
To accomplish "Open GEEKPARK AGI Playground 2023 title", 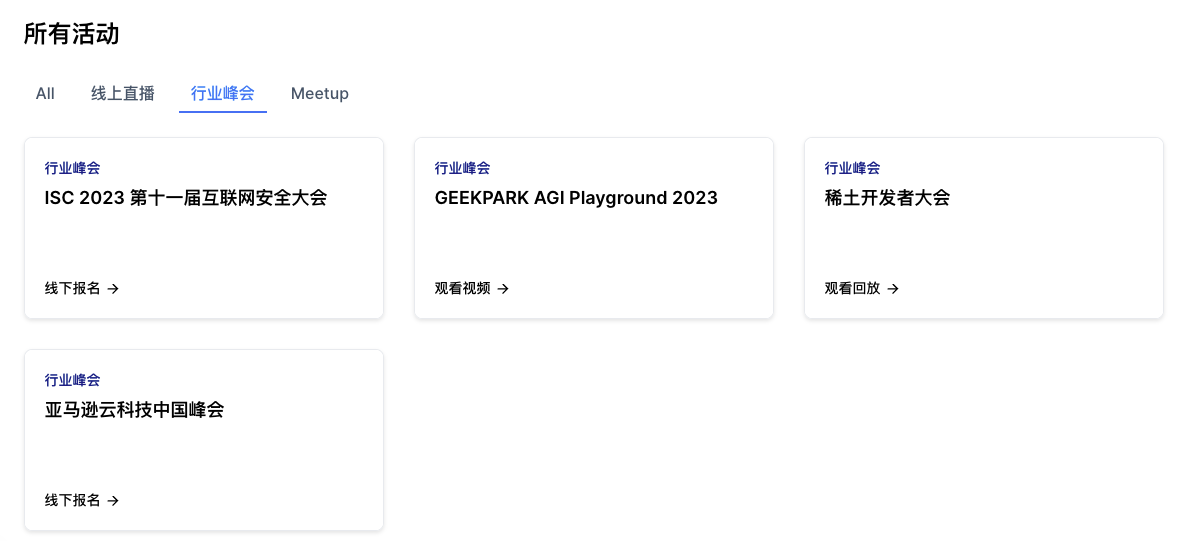I will point(576,198).
